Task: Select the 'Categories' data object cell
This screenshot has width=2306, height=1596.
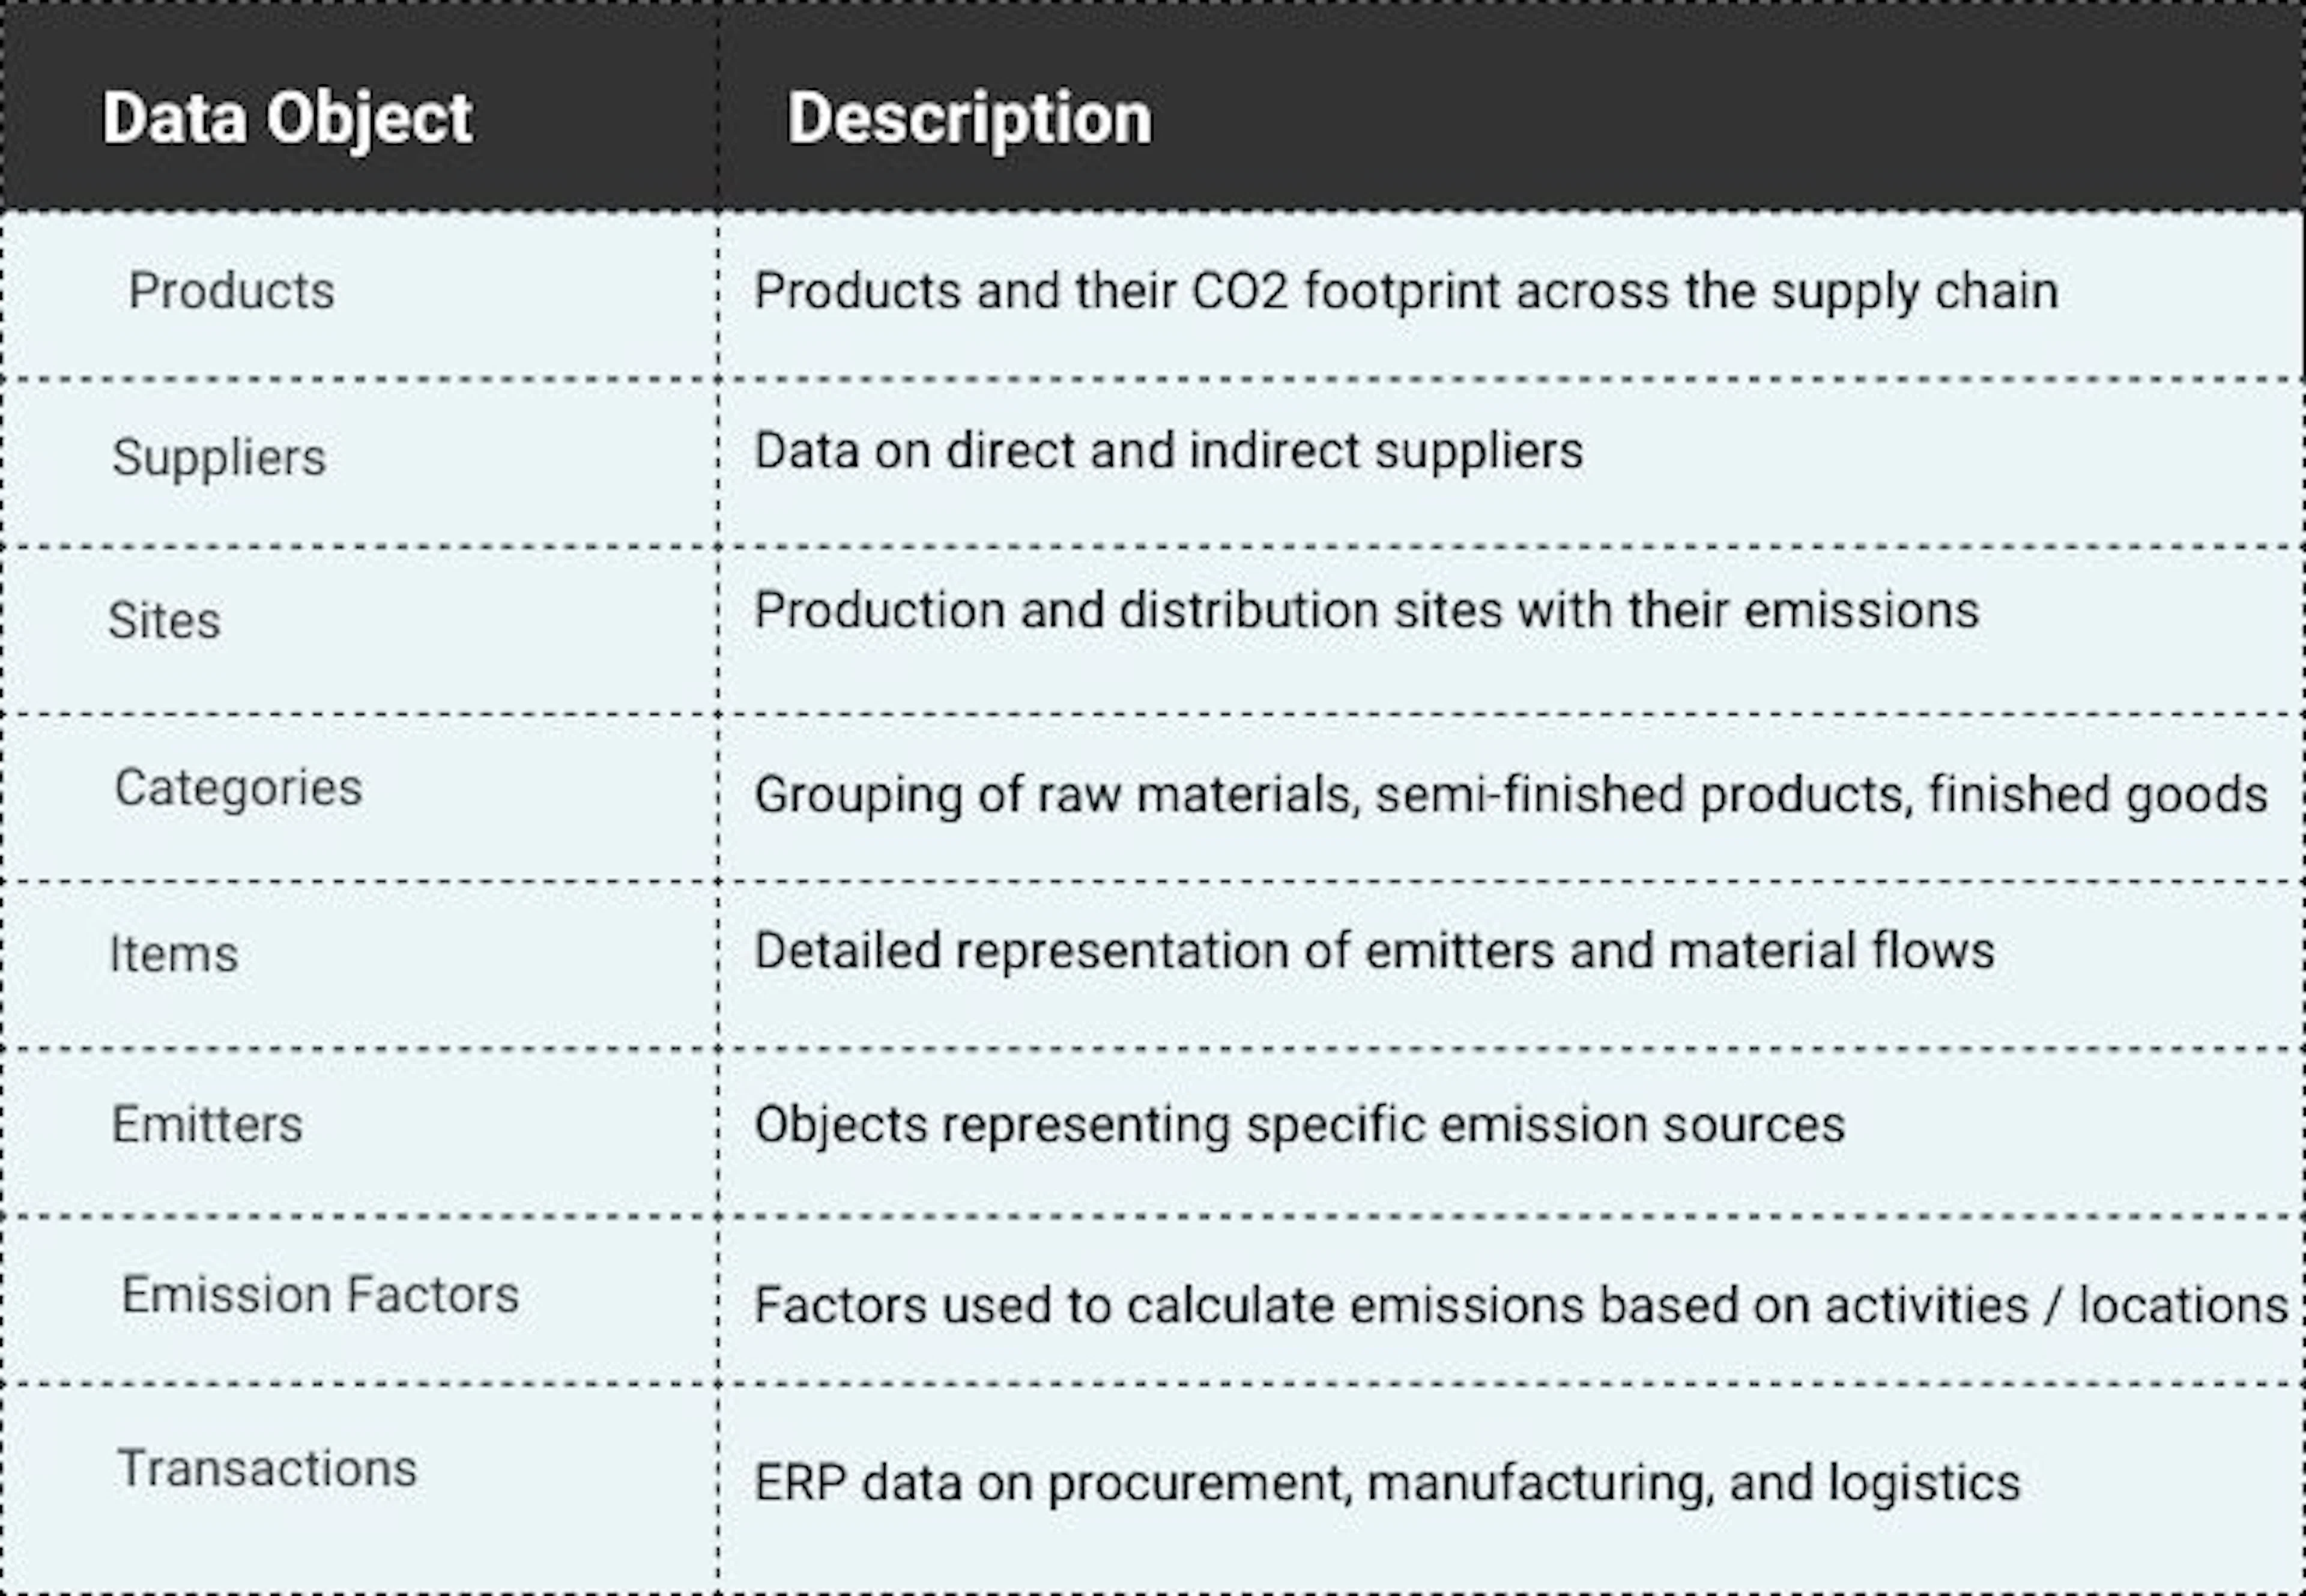Action: click(238, 788)
